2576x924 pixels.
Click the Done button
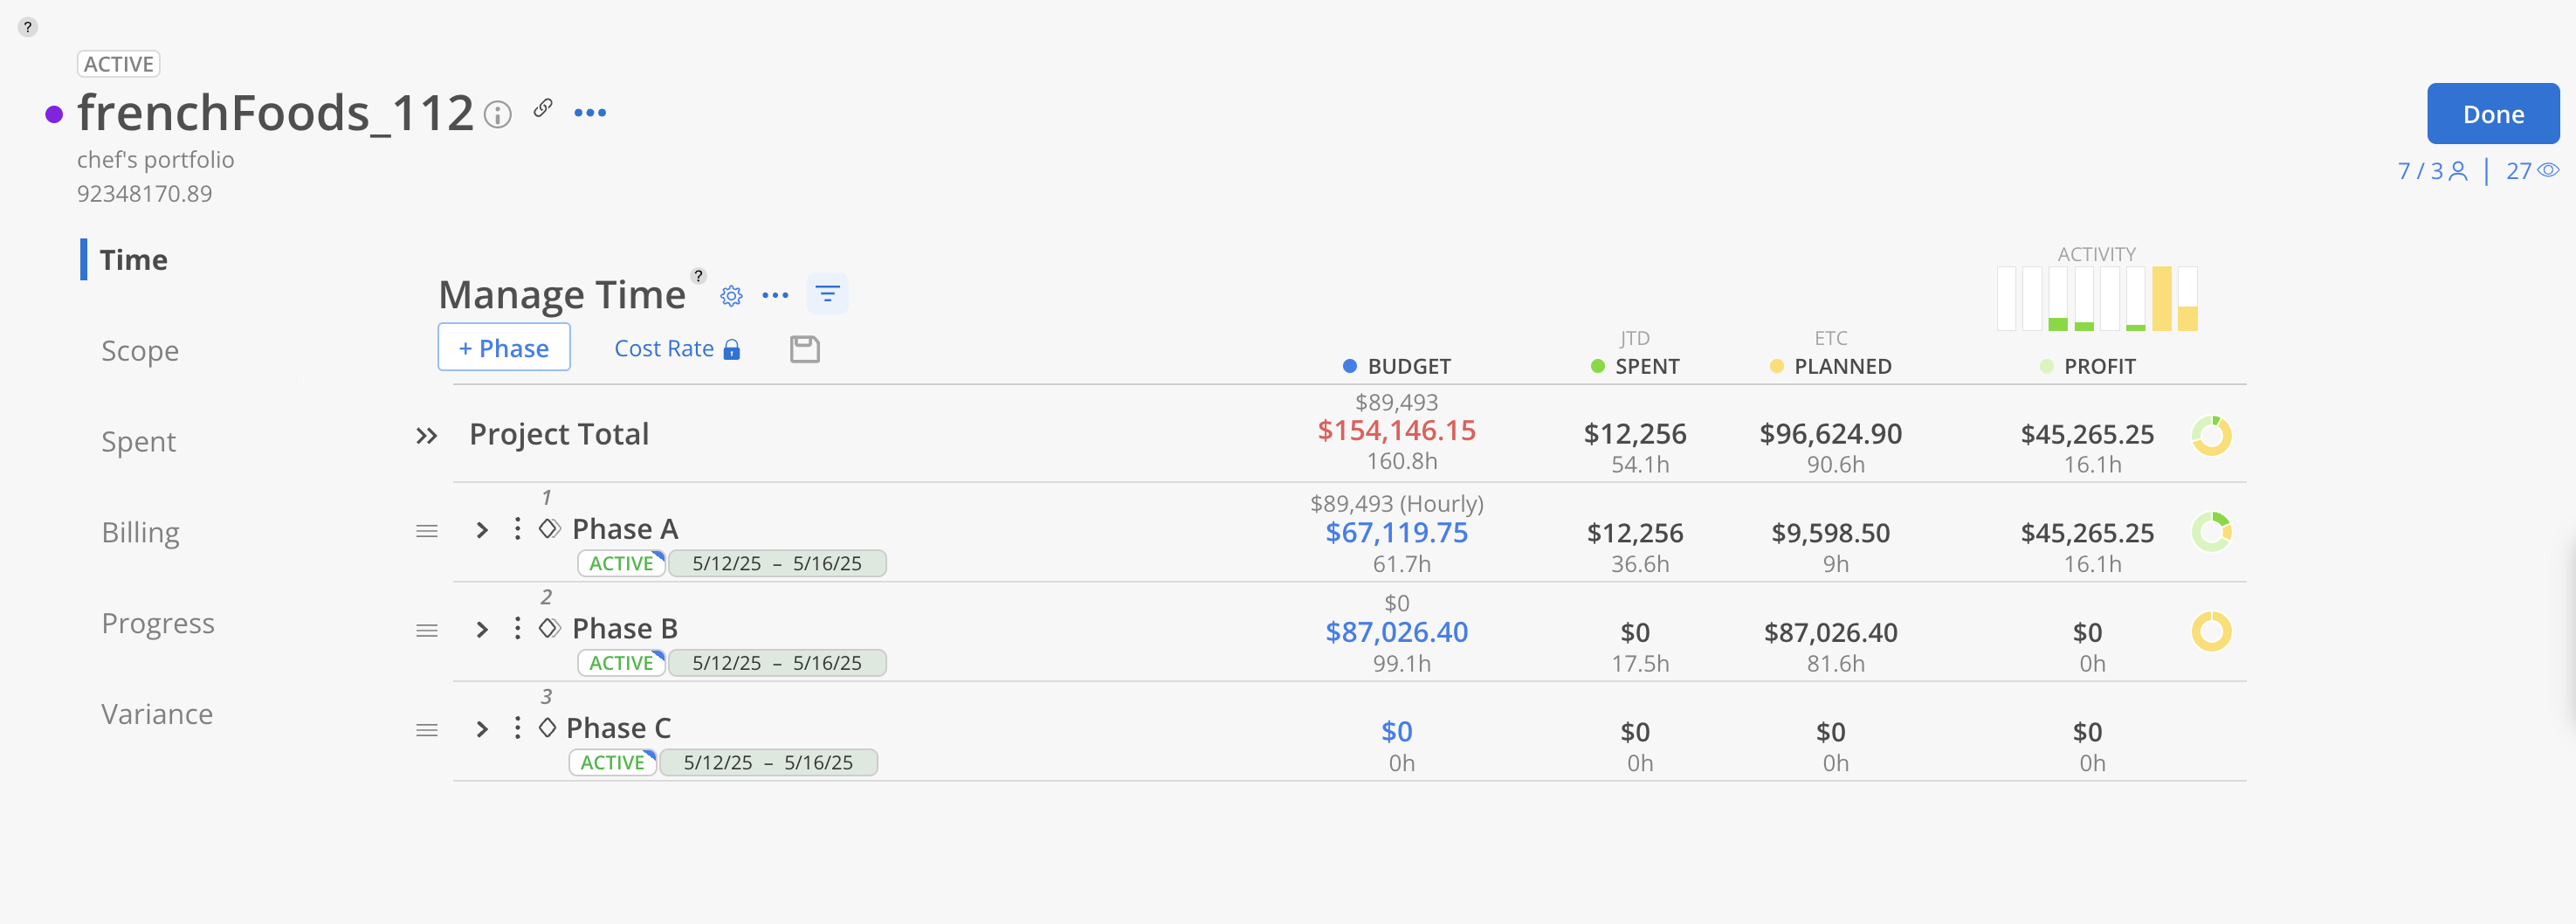point(2493,114)
